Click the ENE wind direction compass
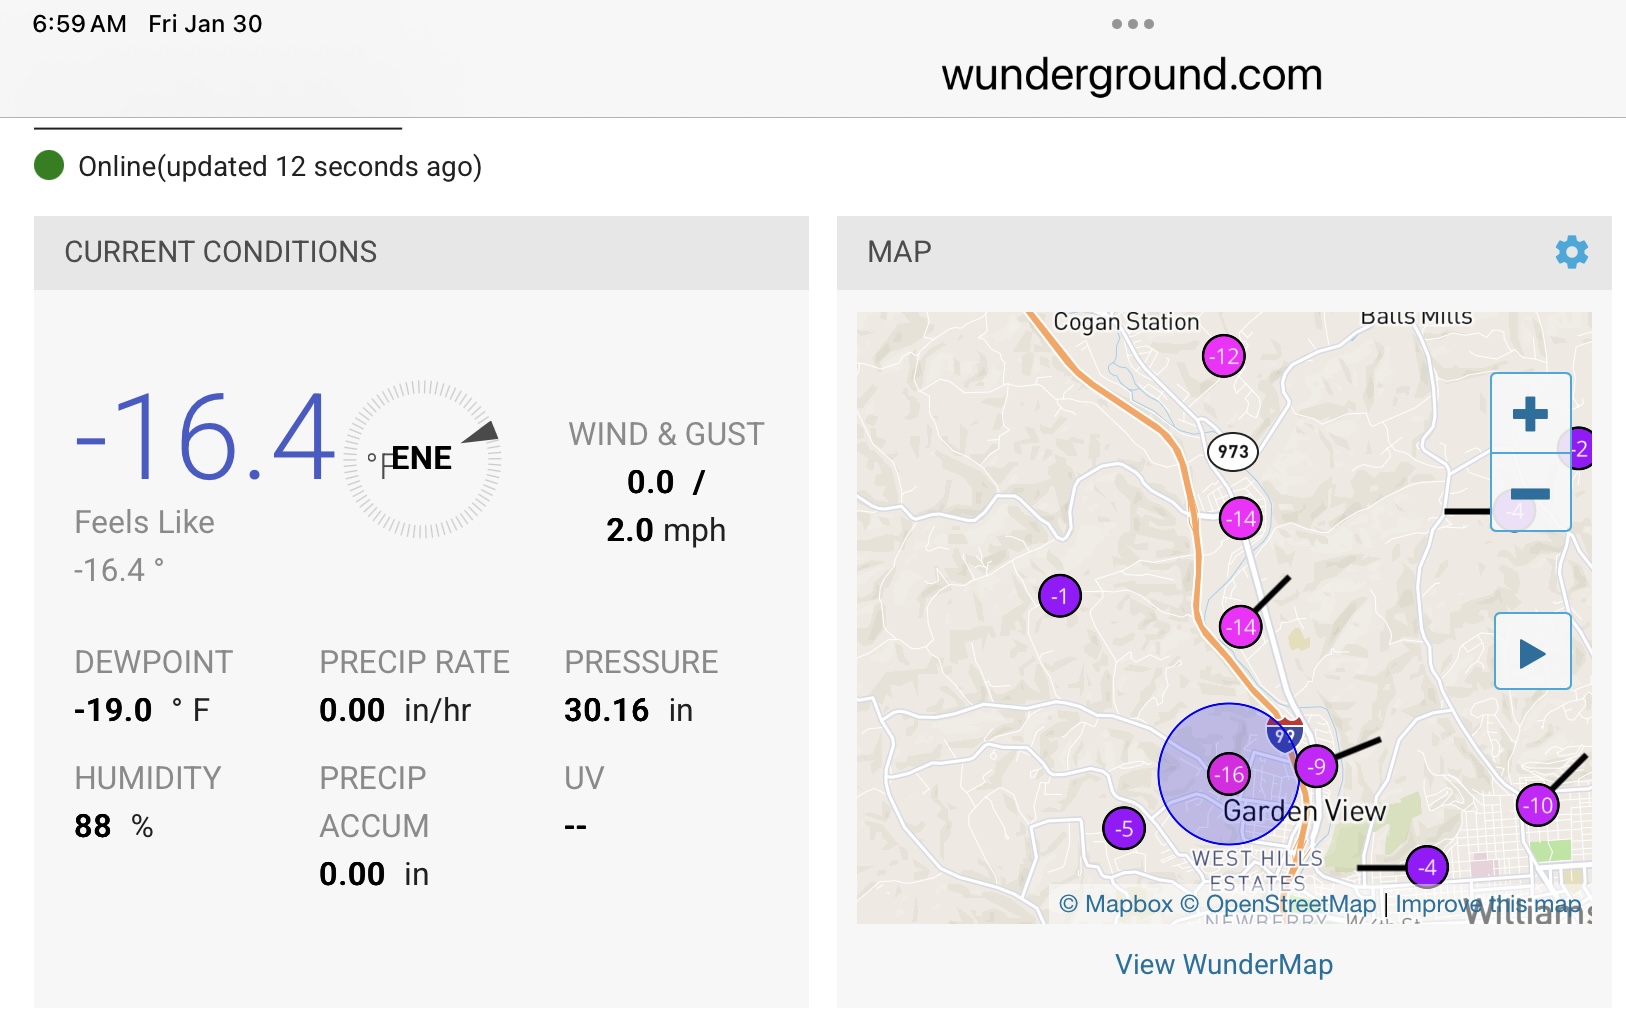 (422, 459)
